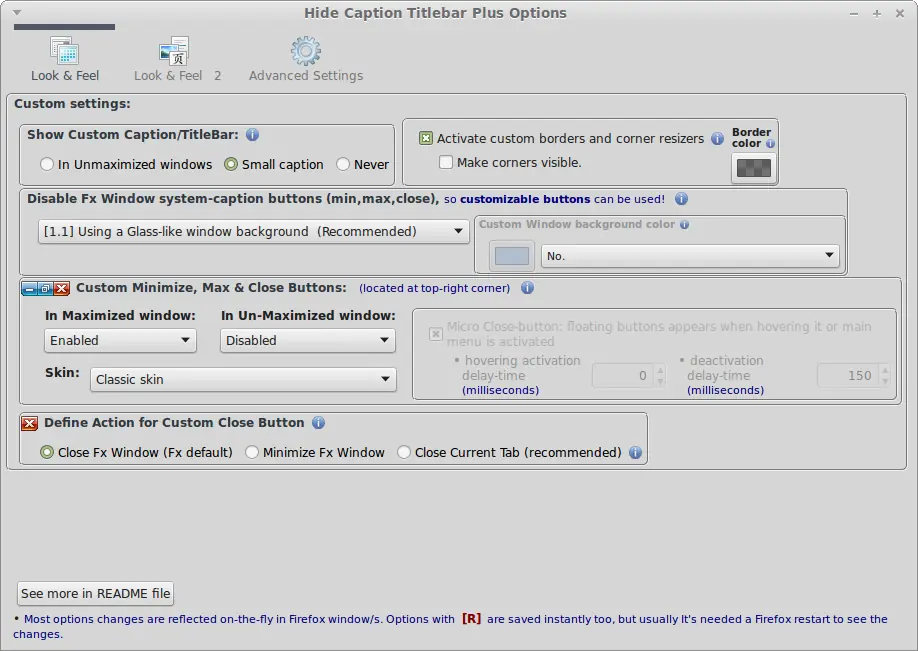Click the custom window background color swatch
The width and height of the screenshot is (918, 651).
tap(512, 256)
